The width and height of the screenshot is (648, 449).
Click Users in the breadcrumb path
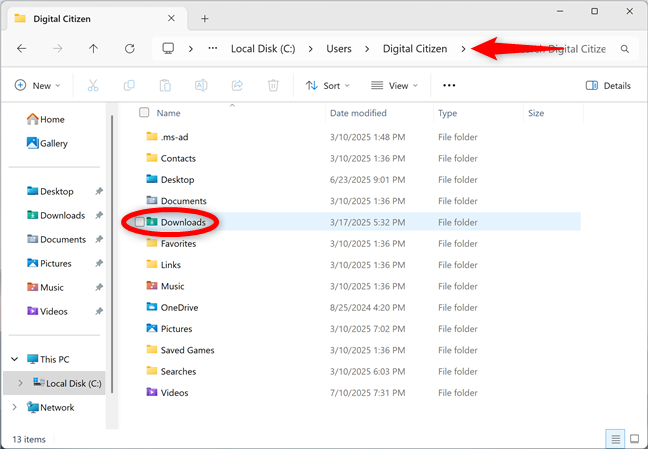click(339, 49)
